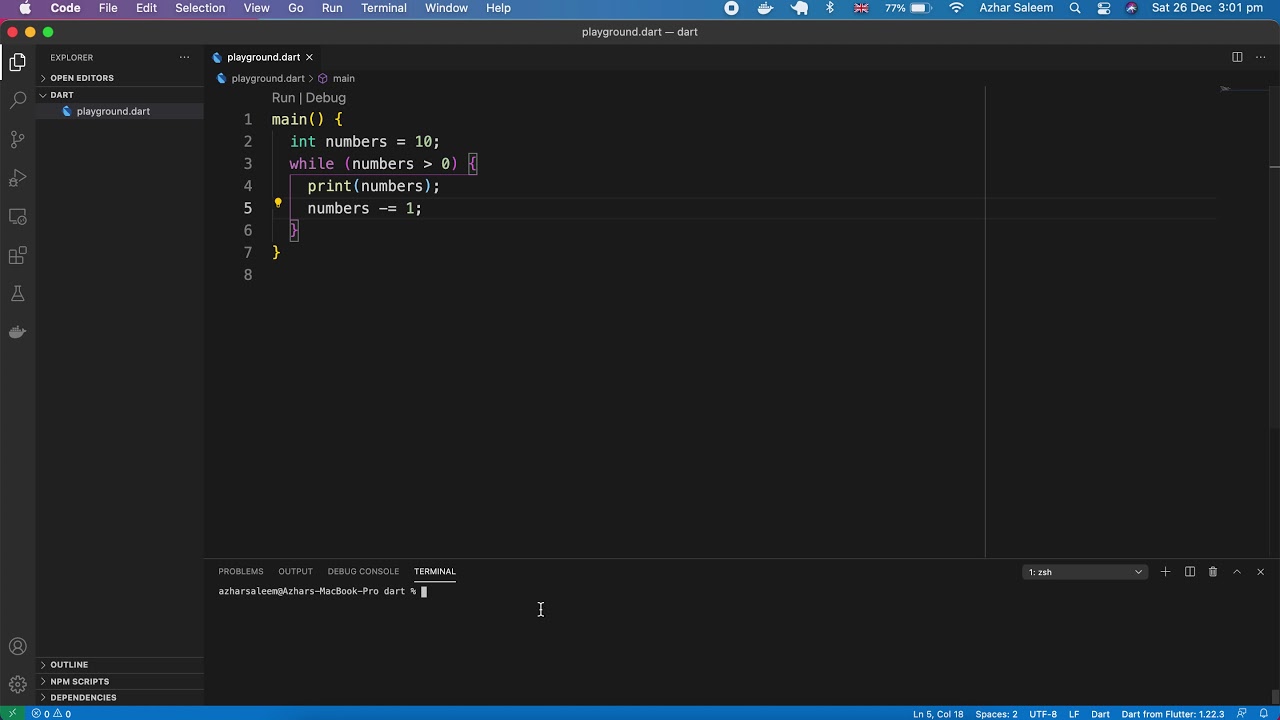Close the terminal panel
Screen dimensions: 1280x720
click(x=1260, y=572)
